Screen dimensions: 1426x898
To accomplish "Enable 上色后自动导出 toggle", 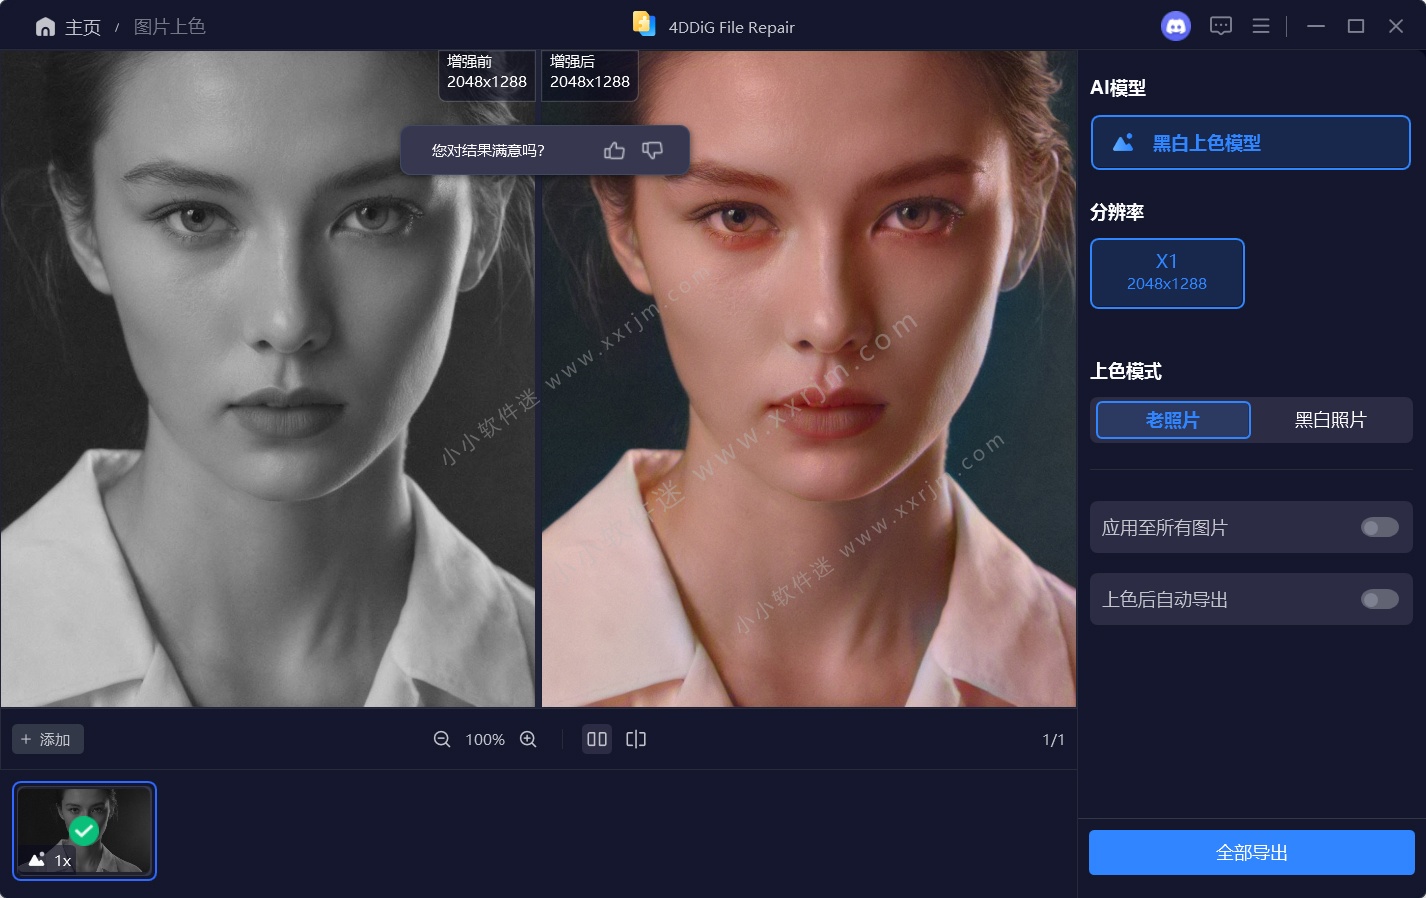I will point(1379,599).
